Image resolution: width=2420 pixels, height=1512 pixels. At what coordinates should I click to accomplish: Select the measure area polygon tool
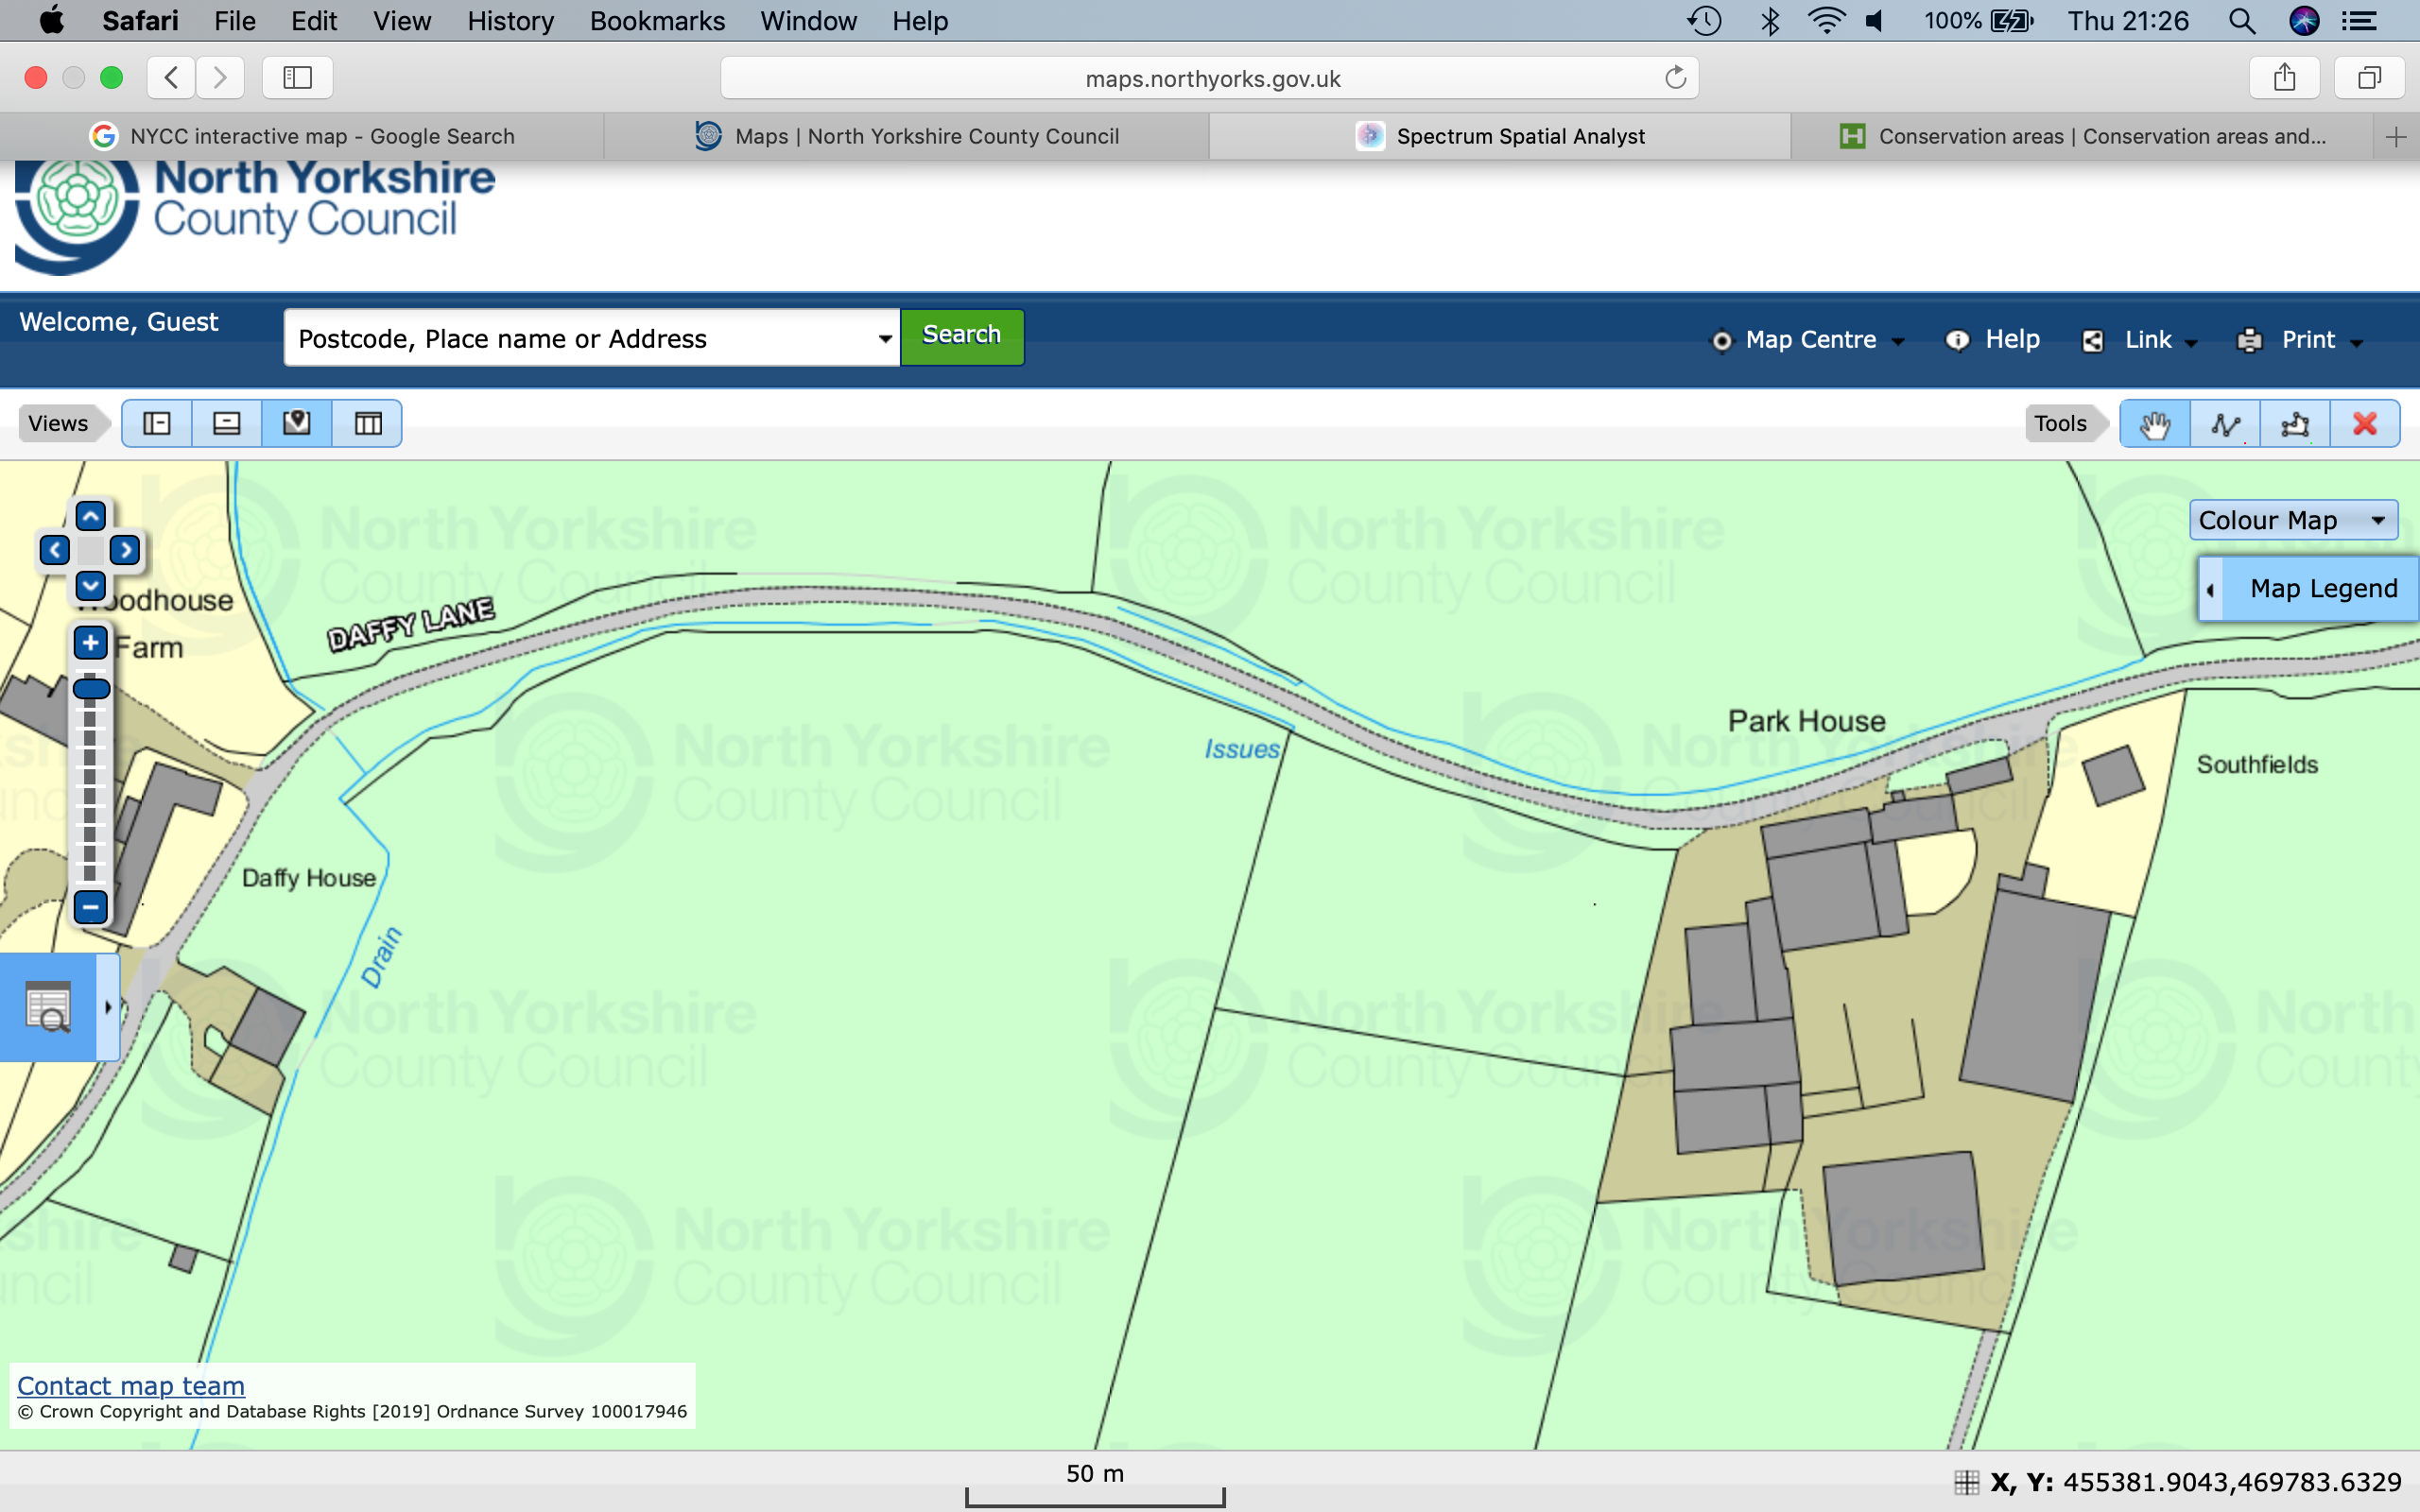[2295, 424]
